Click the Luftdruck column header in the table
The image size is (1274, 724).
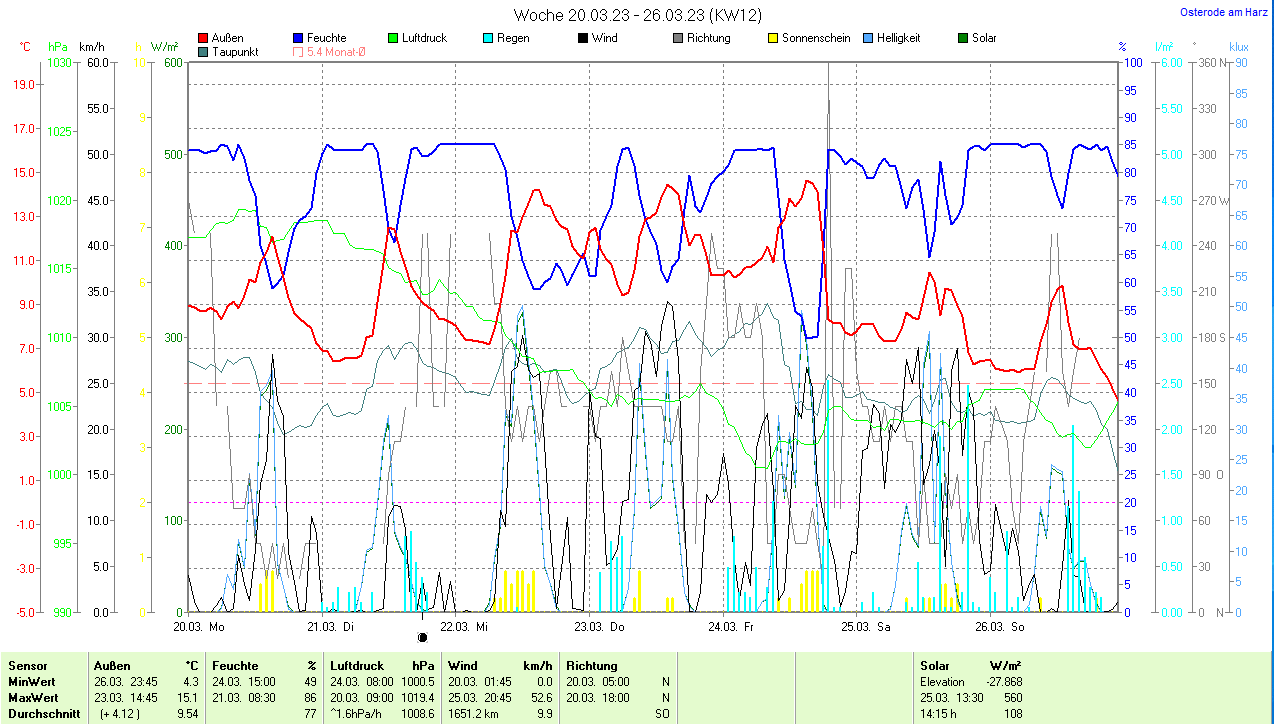(355, 665)
